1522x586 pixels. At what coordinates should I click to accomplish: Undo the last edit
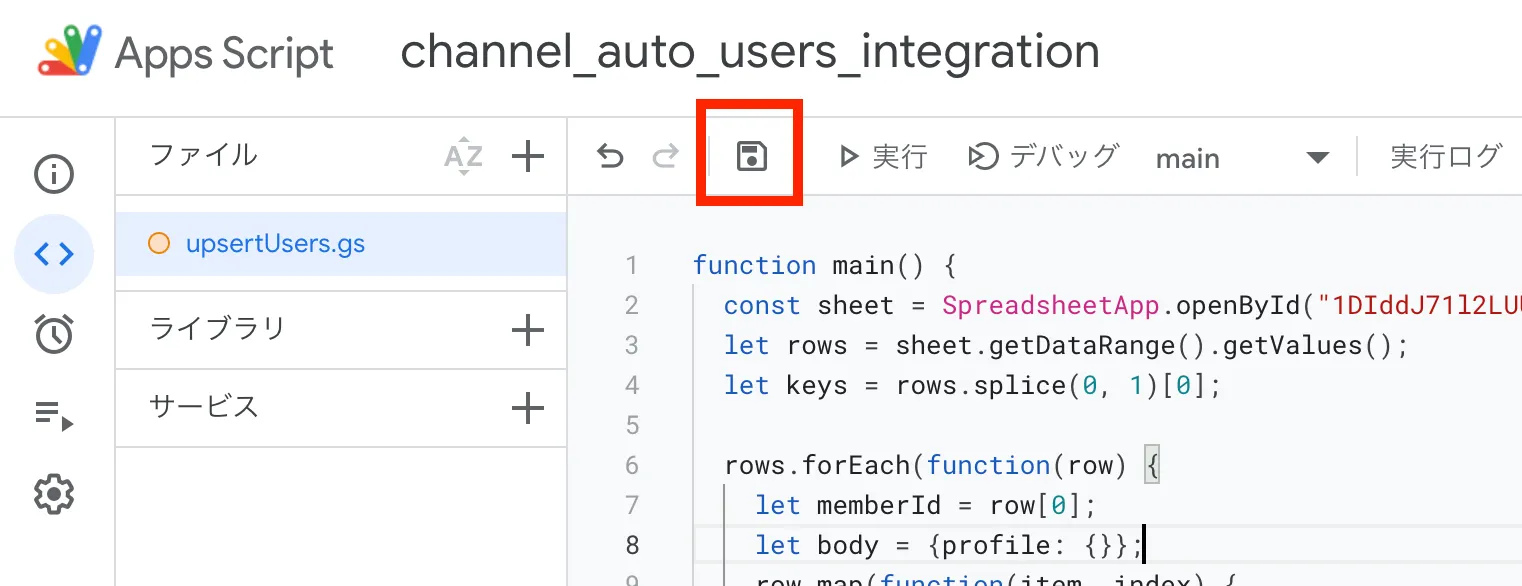610,157
